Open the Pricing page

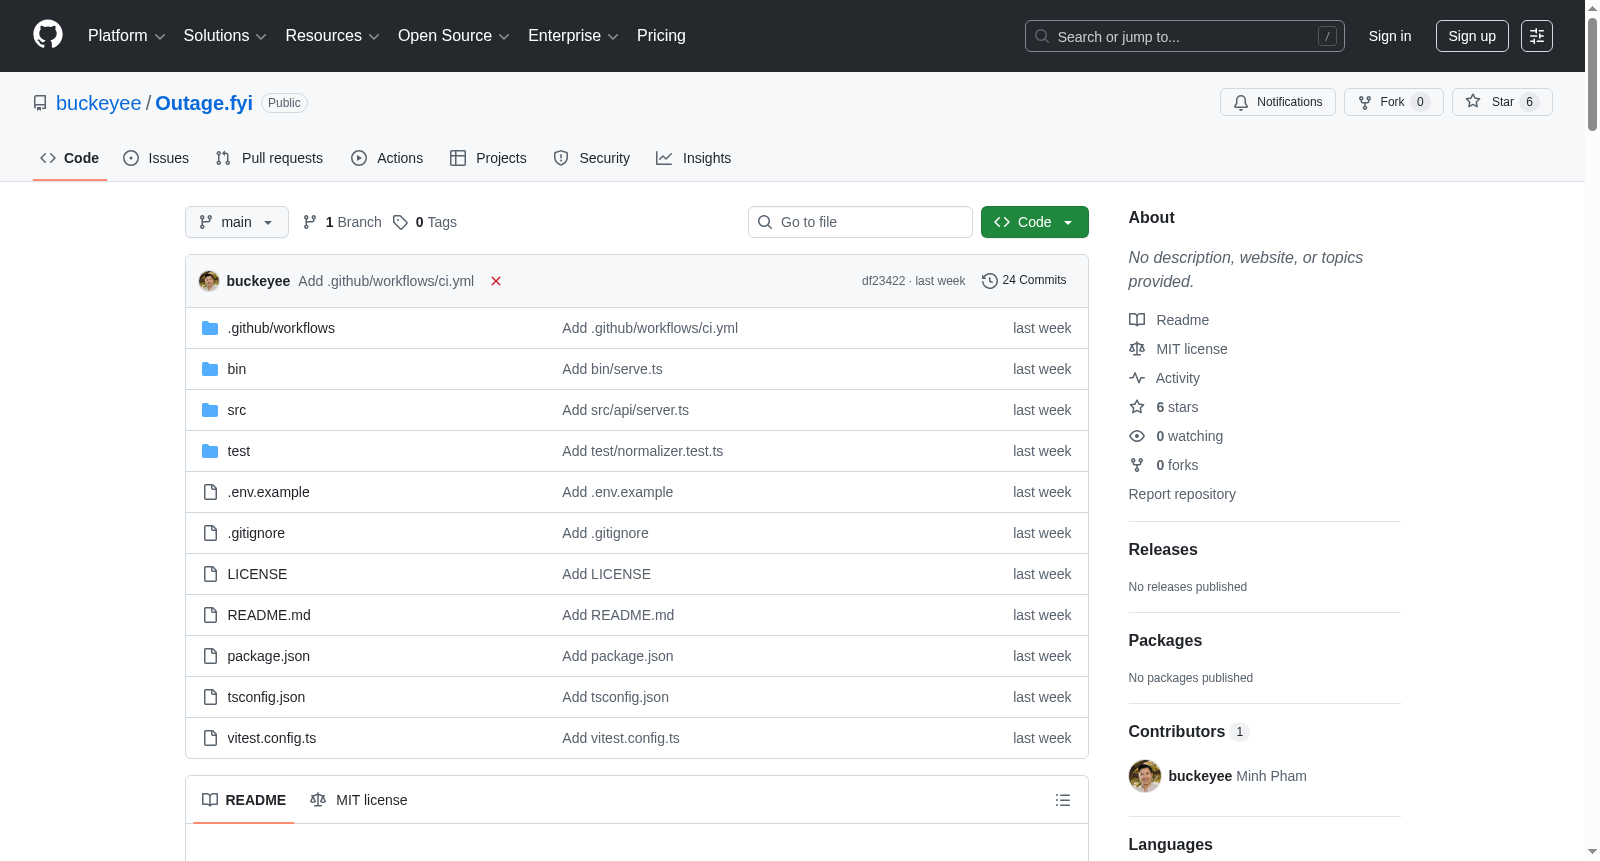click(661, 36)
